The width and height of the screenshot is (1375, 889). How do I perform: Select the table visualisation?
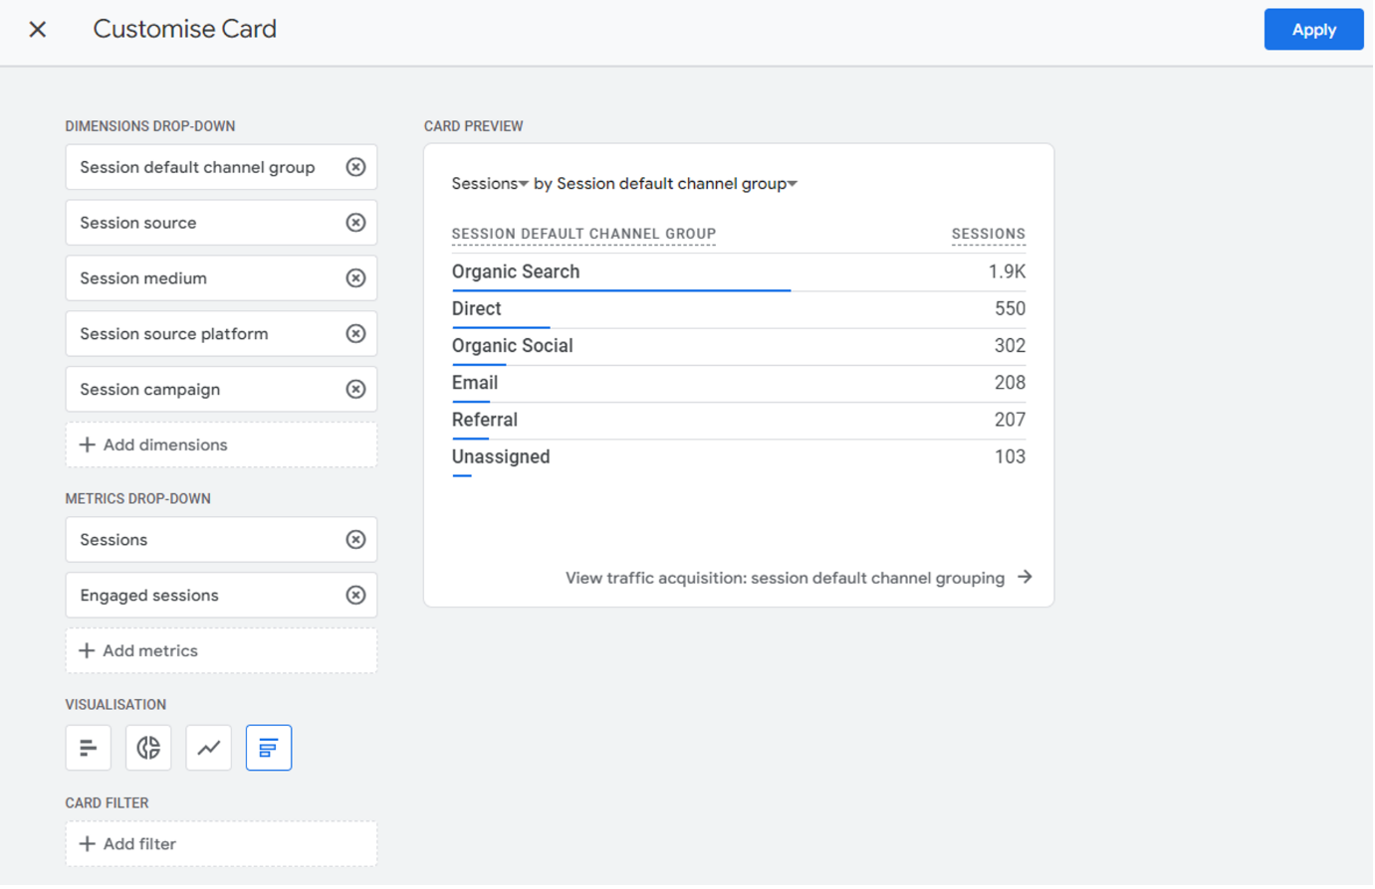pyautogui.click(x=268, y=748)
